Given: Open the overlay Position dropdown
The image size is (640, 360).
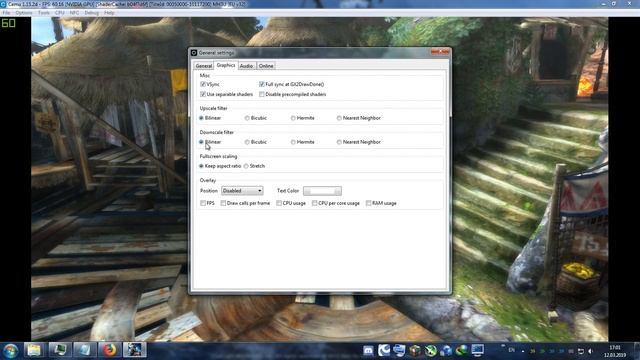Looking at the screenshot, I should coord(242,191).
